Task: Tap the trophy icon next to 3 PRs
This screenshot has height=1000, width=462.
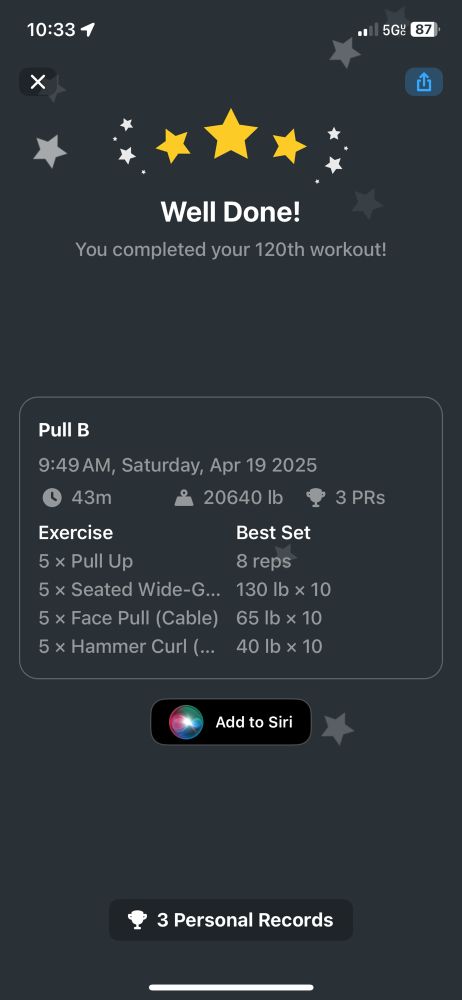Action: coord(315,498)
